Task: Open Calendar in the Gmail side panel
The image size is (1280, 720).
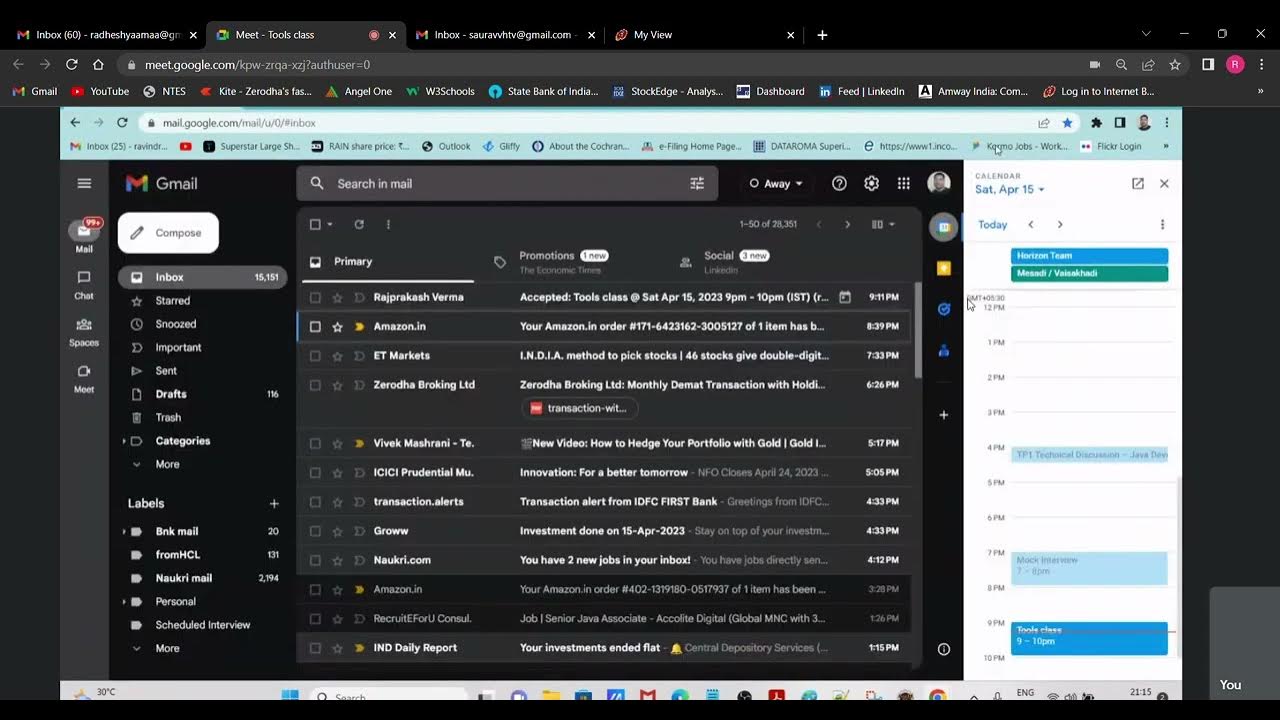Action: click(943, 227)
